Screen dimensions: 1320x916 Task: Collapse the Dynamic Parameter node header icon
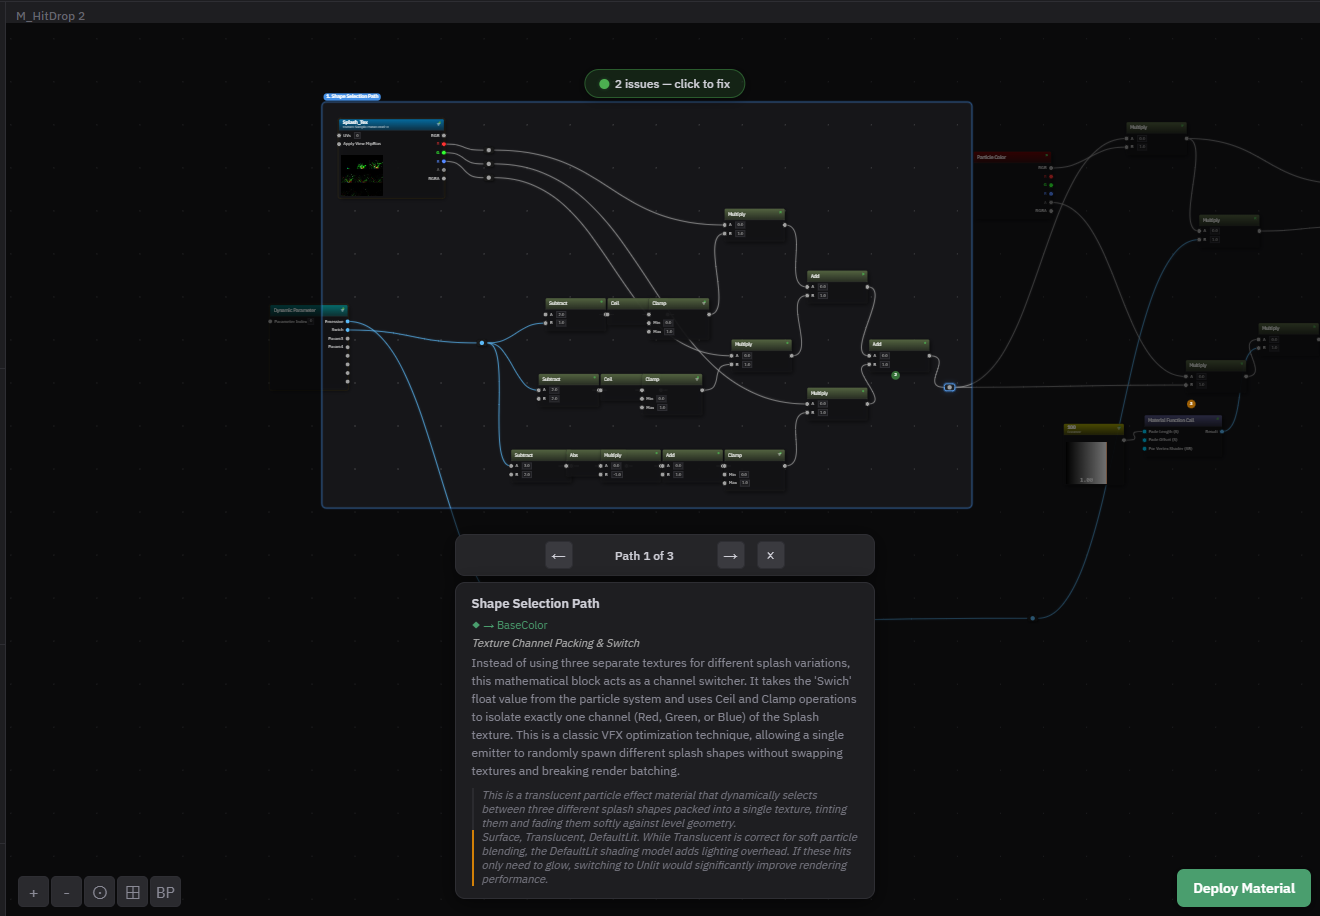click(x=343, y=310)
